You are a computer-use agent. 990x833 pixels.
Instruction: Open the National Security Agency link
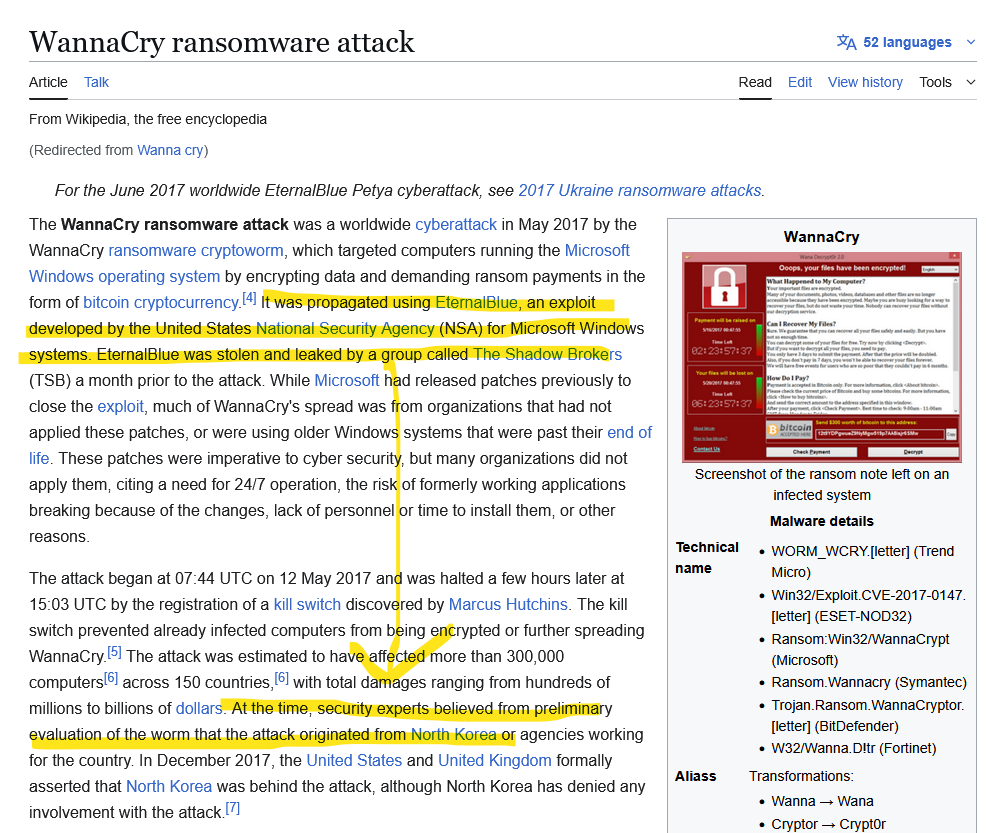[x=345, y=328]
